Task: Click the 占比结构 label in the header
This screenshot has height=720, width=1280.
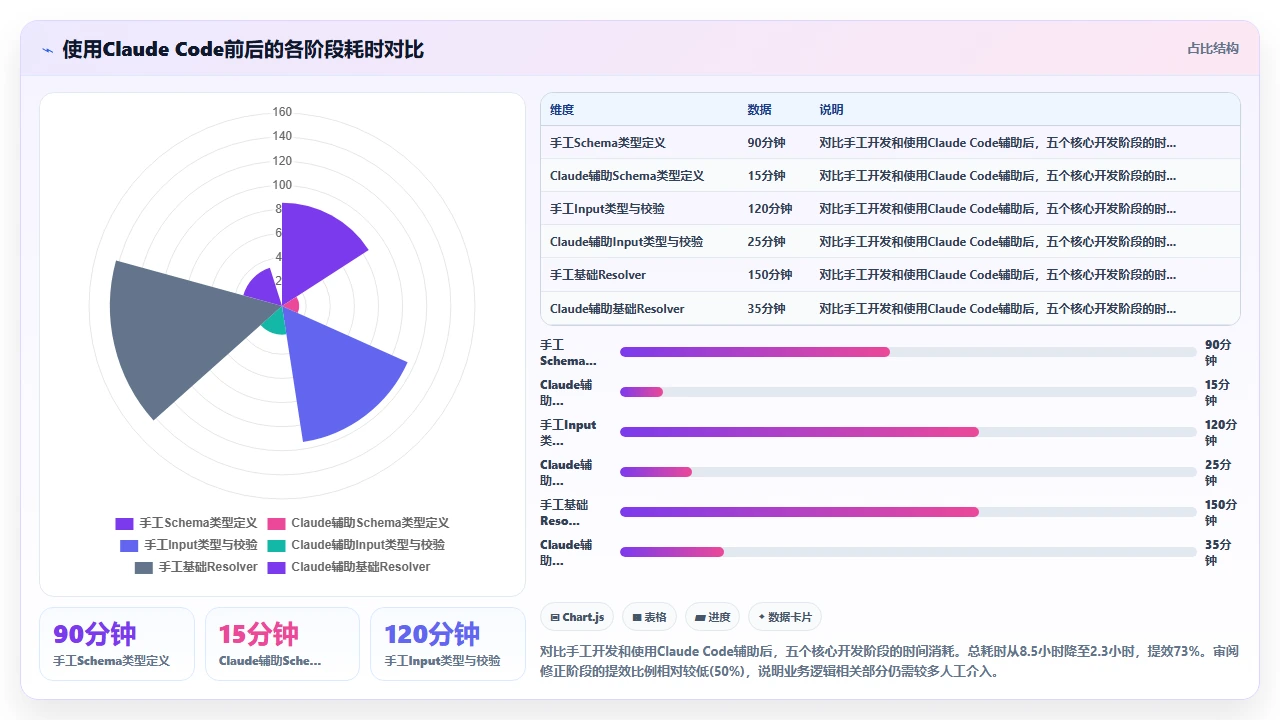Action: (1213, 48)
